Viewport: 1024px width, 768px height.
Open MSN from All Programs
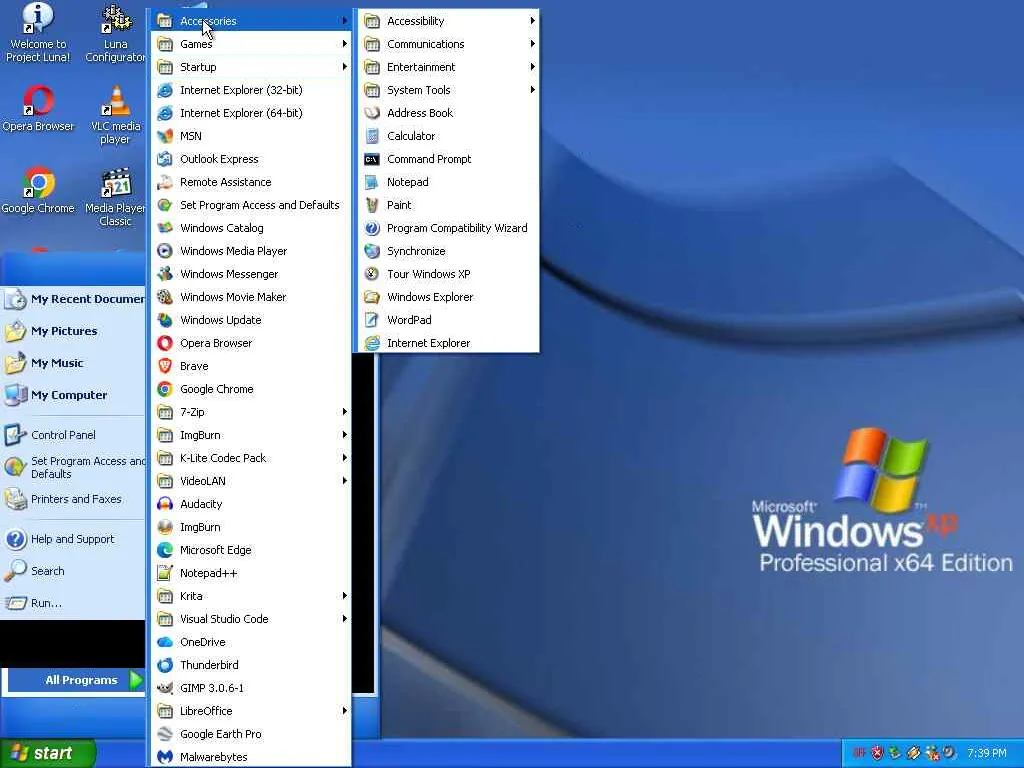click(251, 136)
